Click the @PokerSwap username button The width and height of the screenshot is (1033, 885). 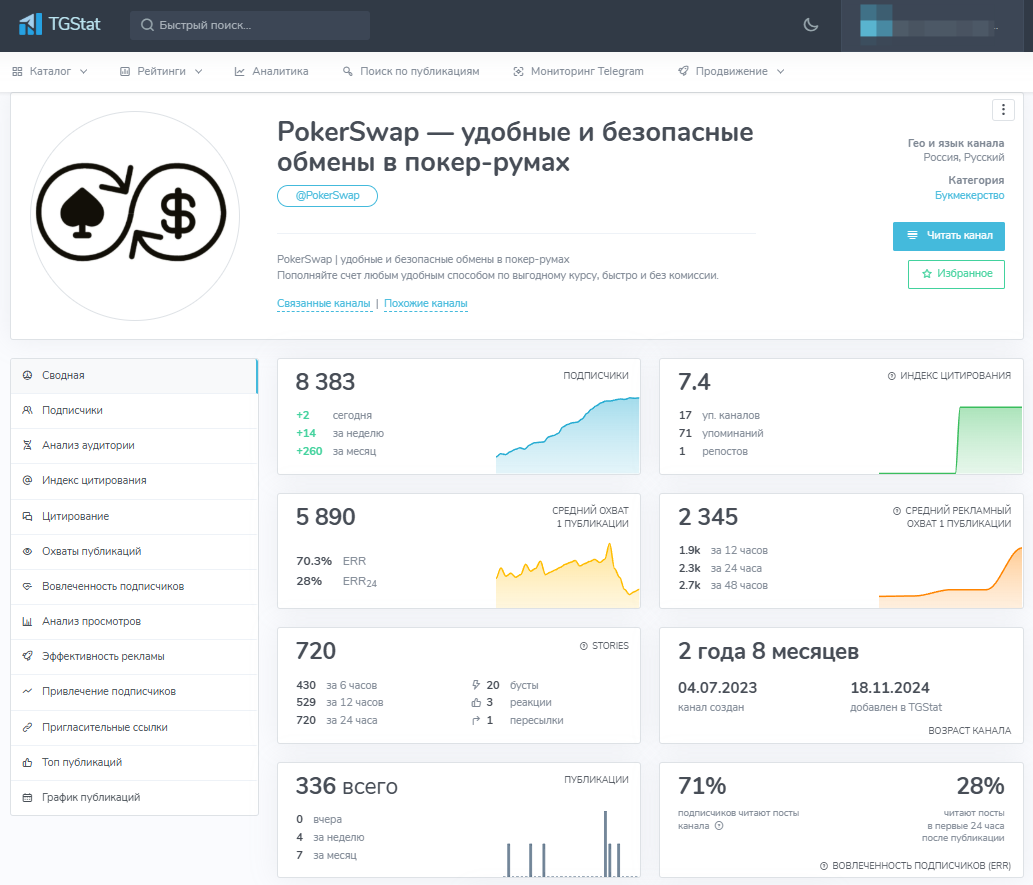pos(327,196)
